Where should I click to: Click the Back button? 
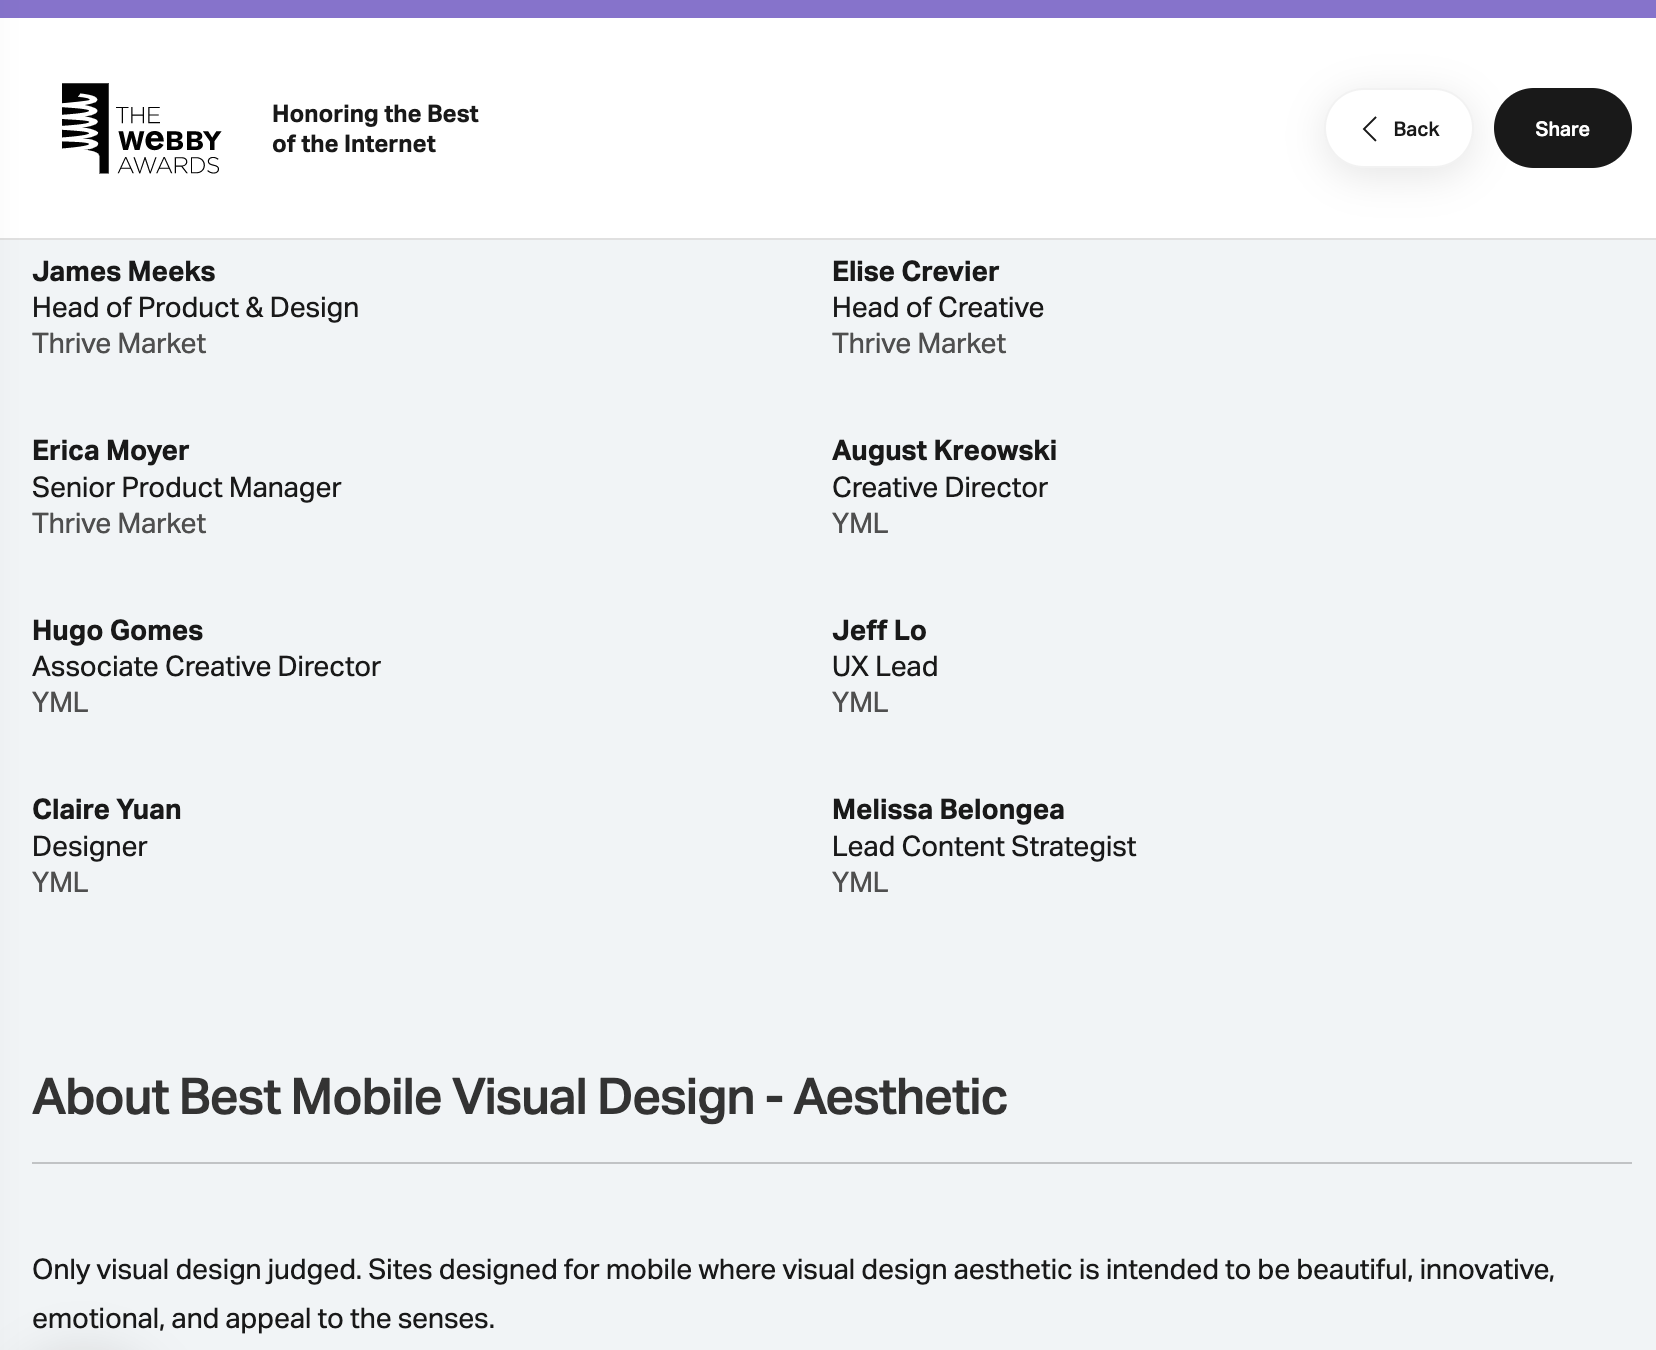pyautogui.click(x=1398, y=128)
